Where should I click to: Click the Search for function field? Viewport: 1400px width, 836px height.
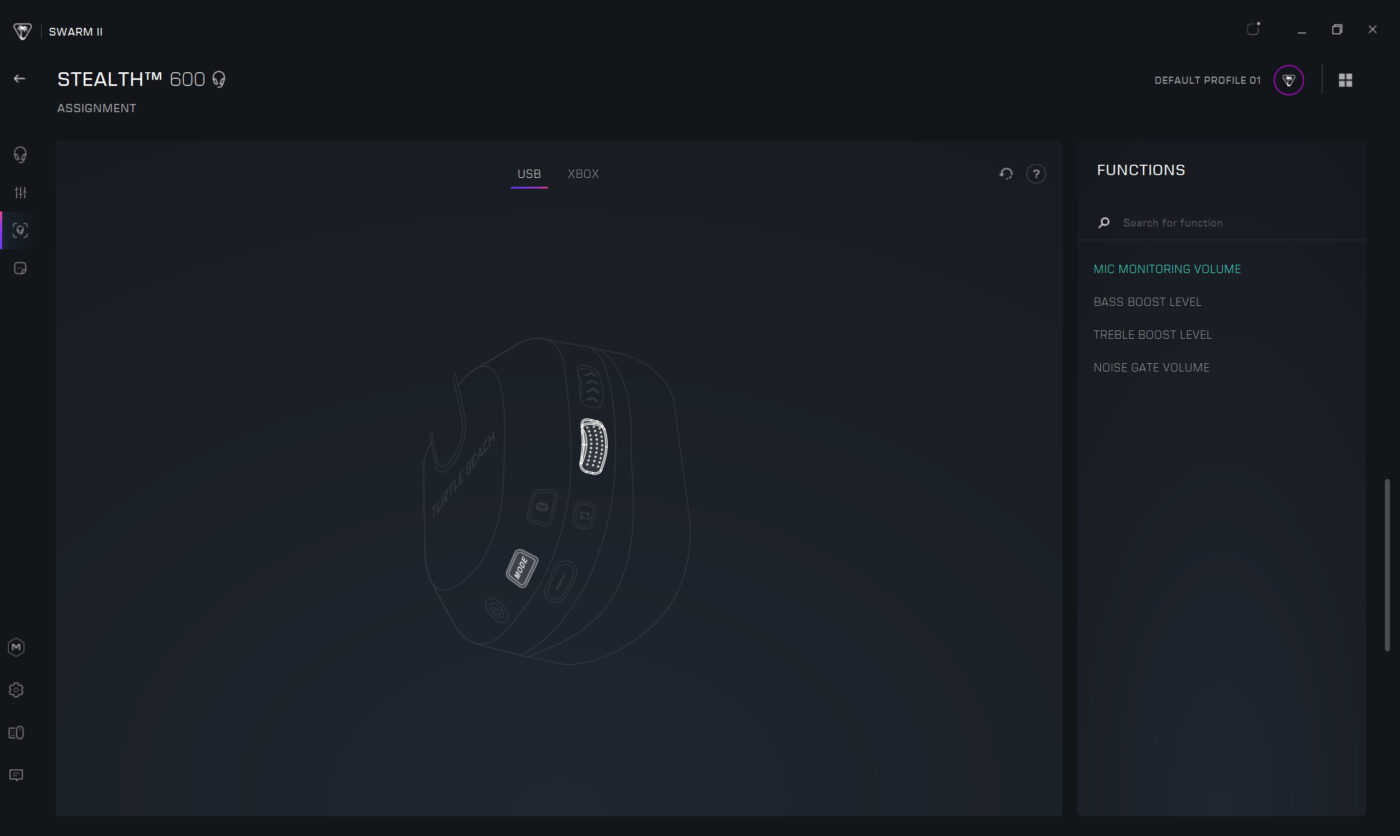click(1221, 223)
